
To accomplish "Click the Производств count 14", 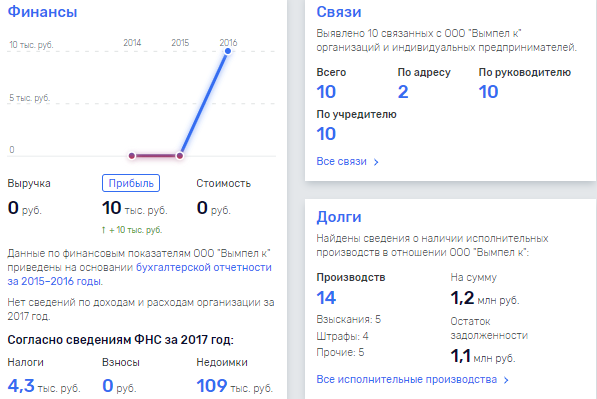I will click(326, 298).
